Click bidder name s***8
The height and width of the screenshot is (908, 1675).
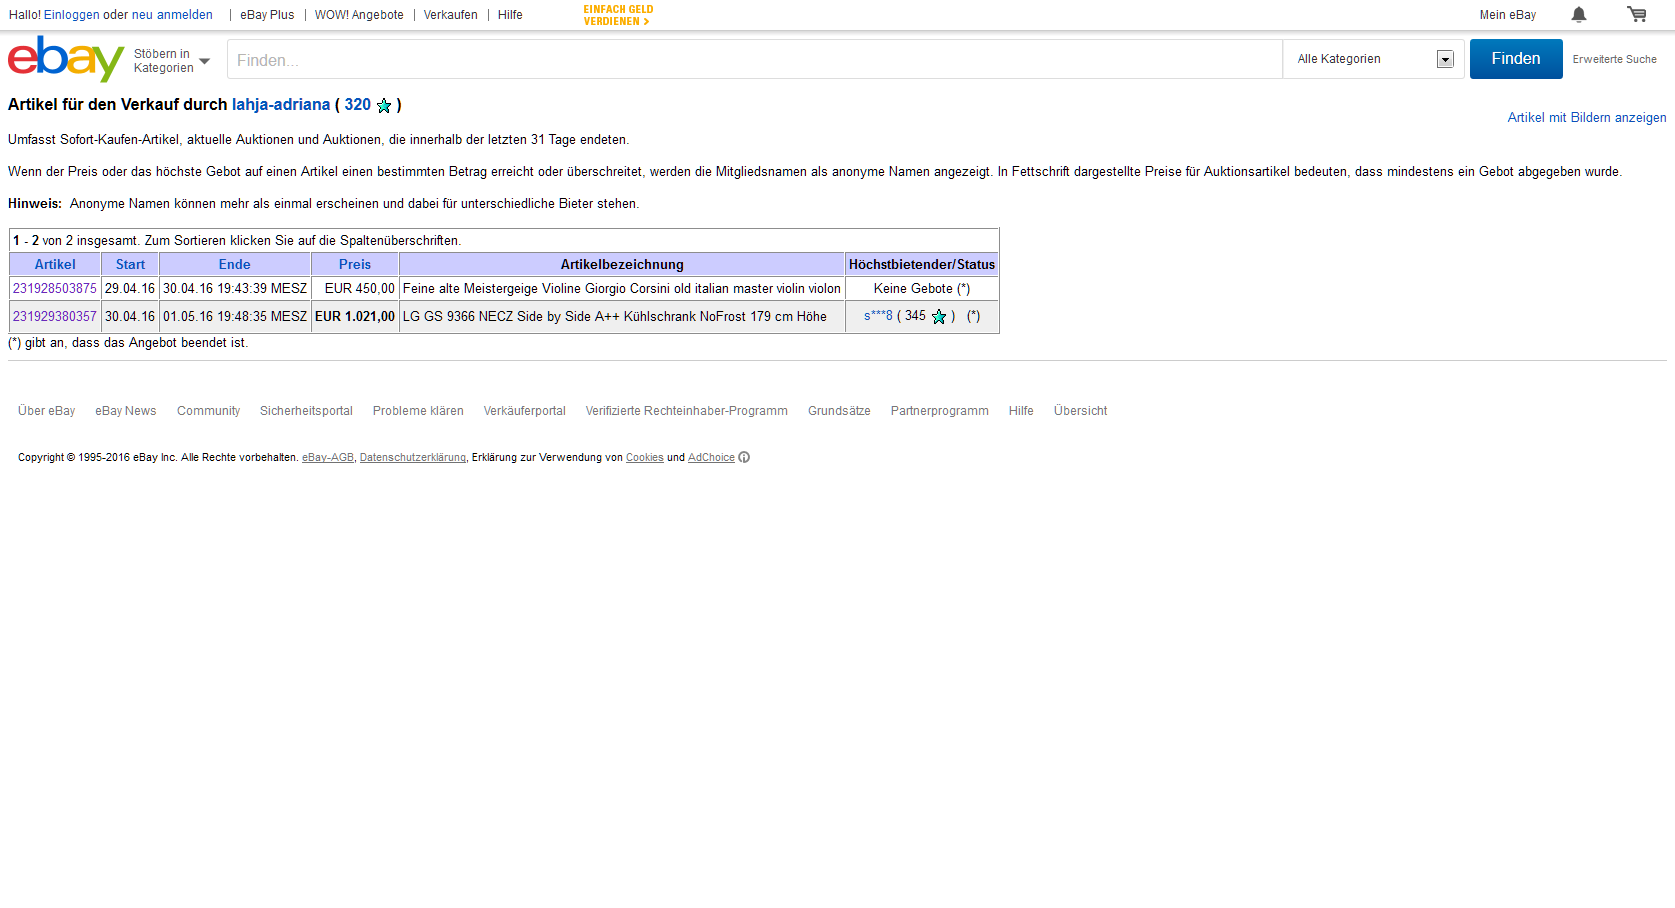click(x=878, y=316)
